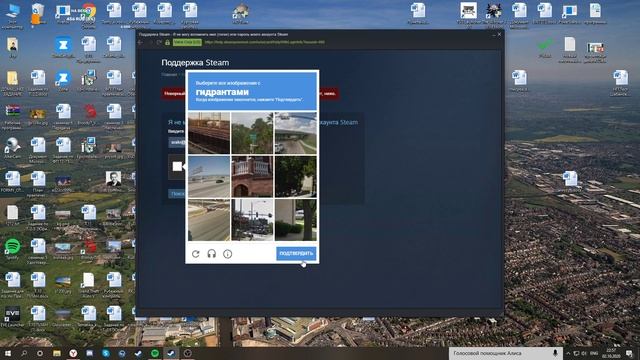Switch input language via ENG indicator
Image resolution: width=640 pixels, height=360 pixels.
(x=594, y=353)
